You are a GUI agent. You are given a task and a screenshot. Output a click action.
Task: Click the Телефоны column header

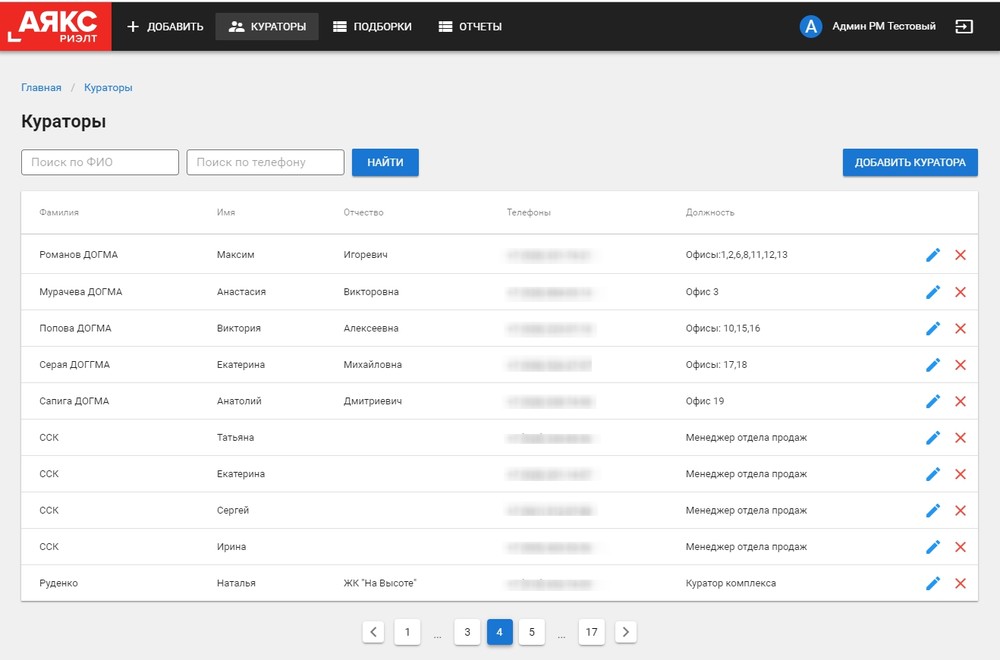click(x=529, y=212)
